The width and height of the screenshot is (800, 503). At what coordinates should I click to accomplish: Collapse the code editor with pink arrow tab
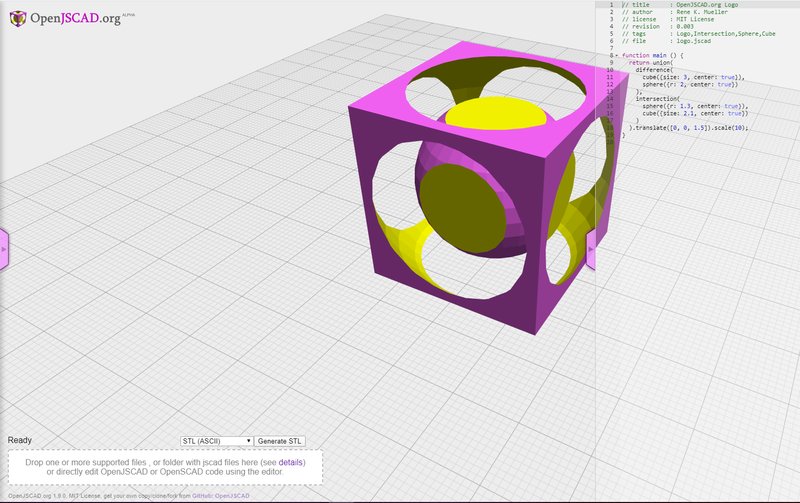point(591,249)
